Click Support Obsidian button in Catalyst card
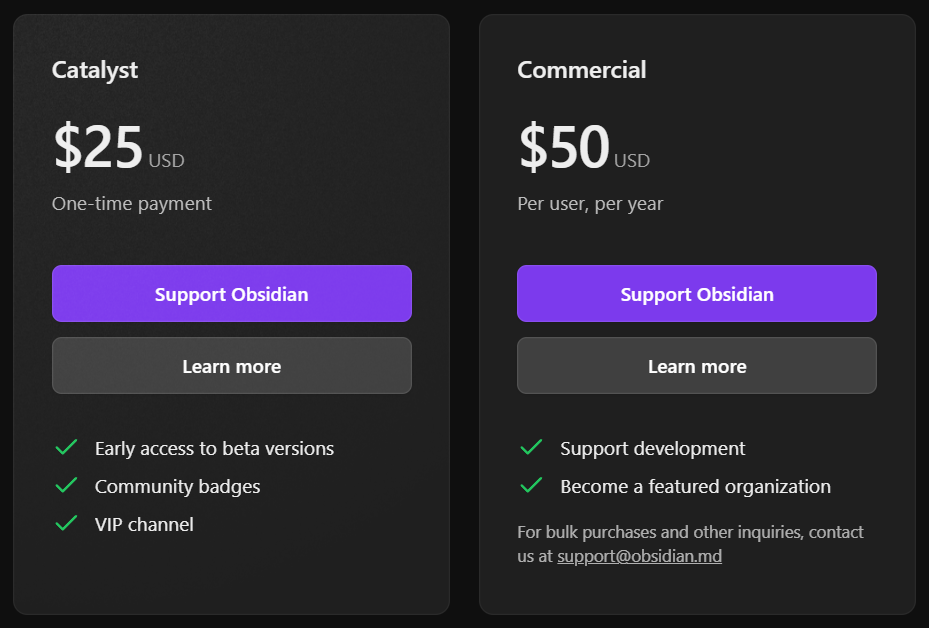Image resolution: width=929 pixels, height=628 pixels. [x=232, y=294]
